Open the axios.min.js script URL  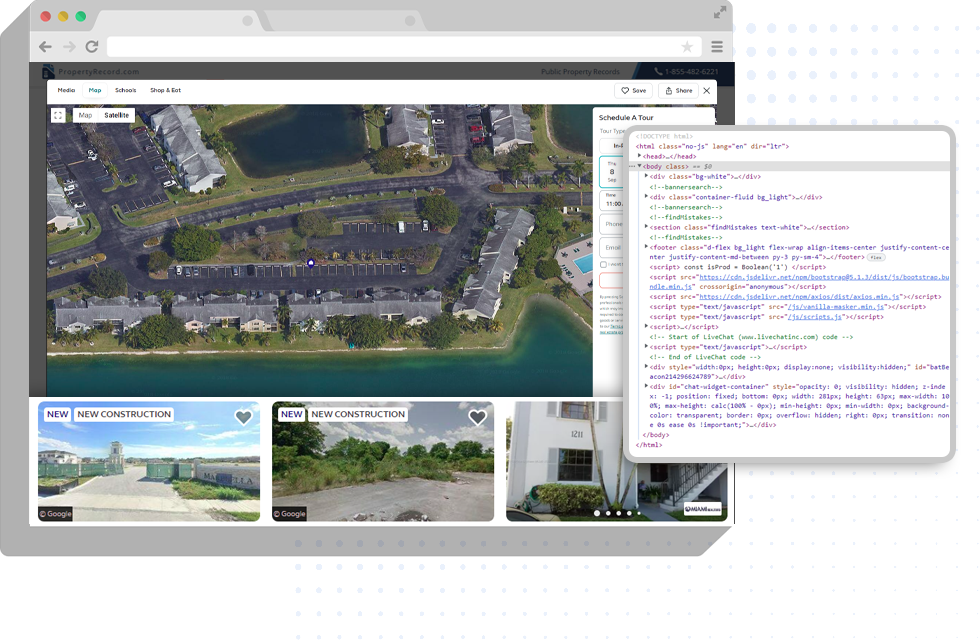(799, 297)
